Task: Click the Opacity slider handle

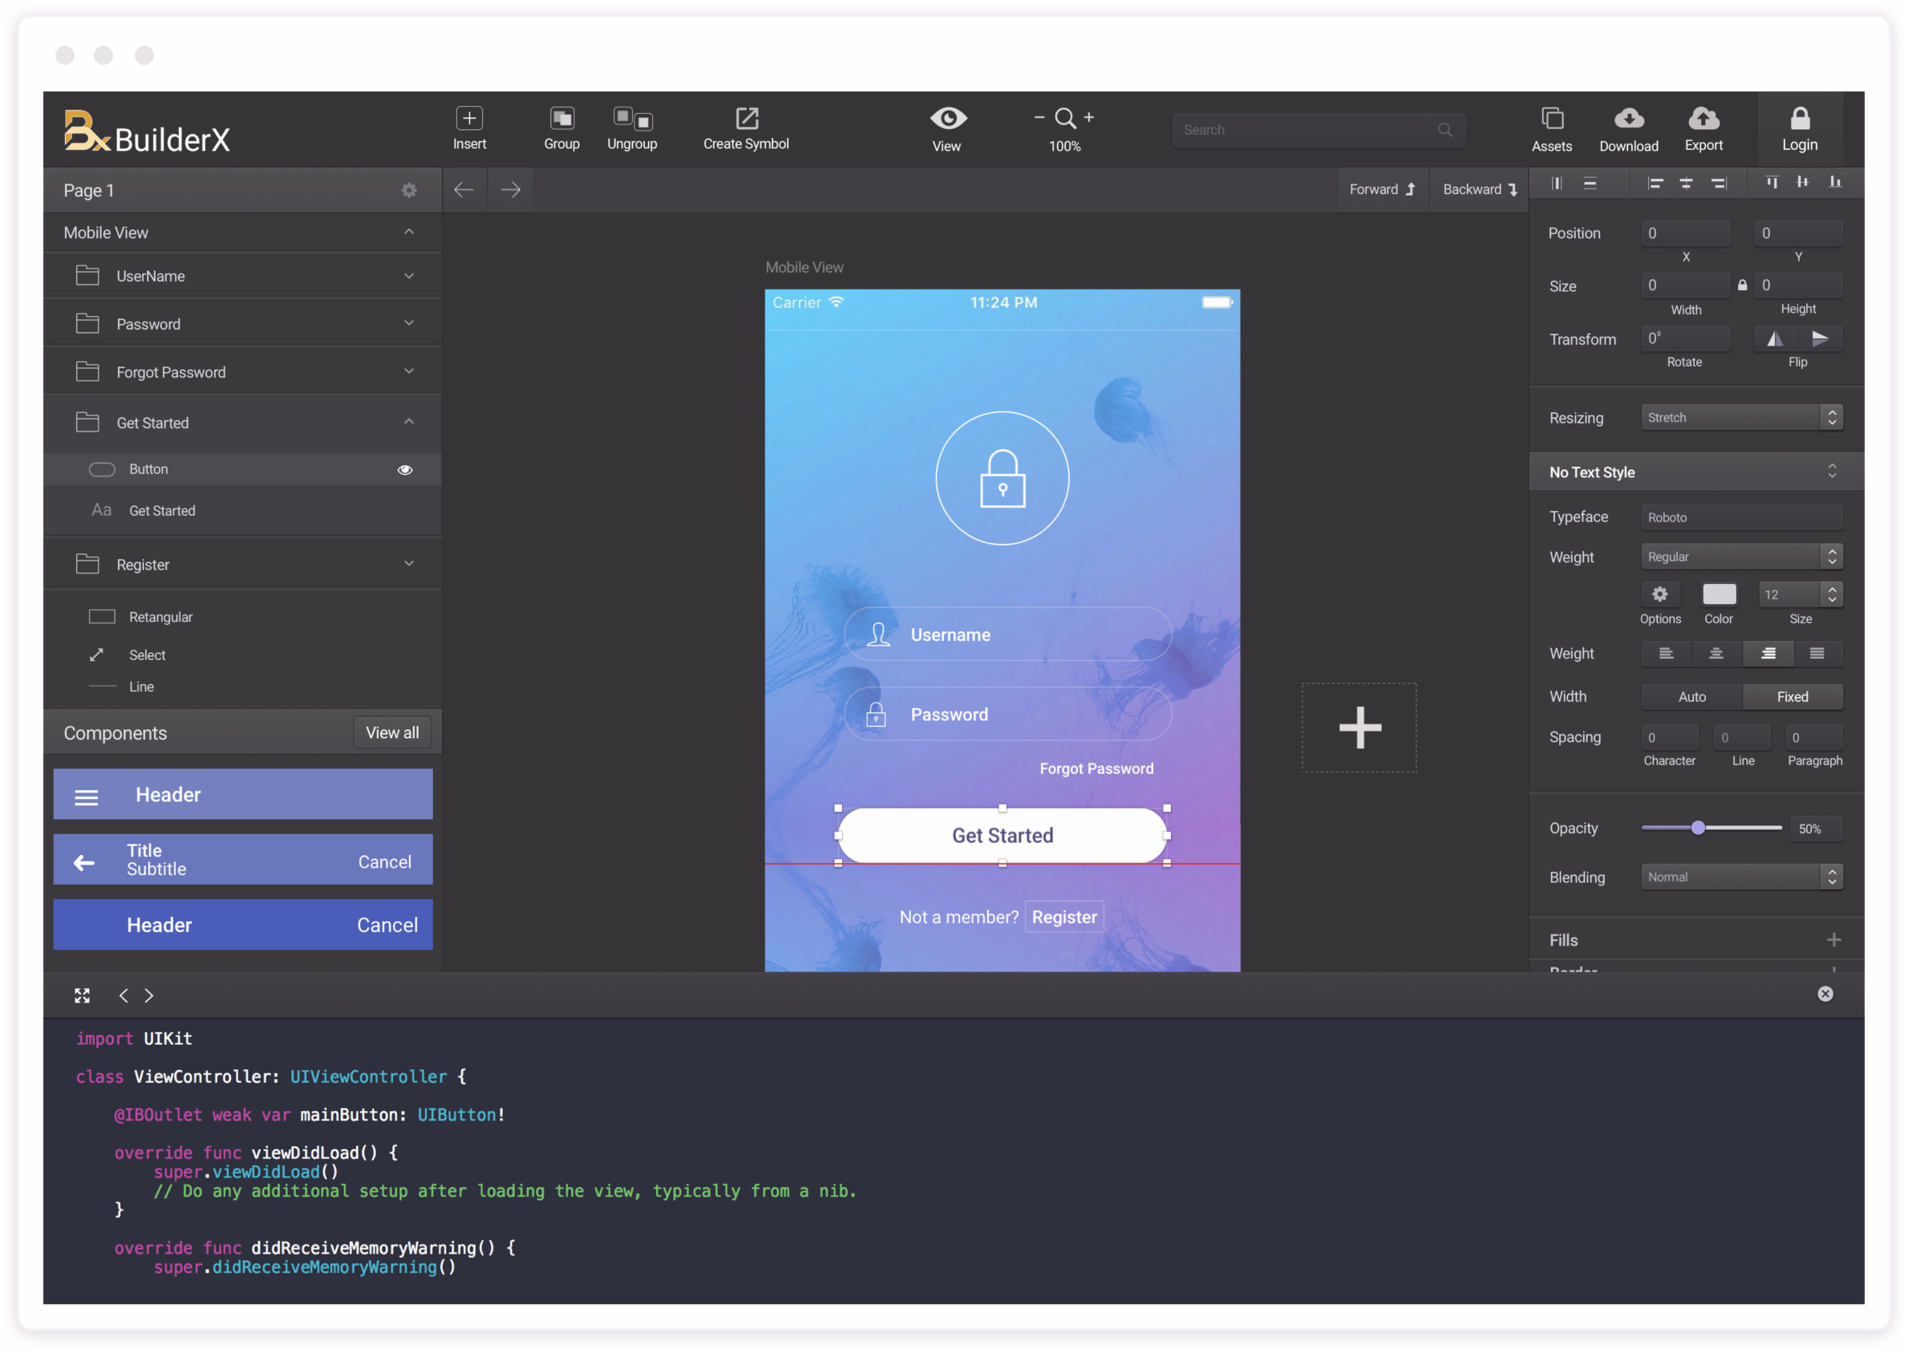Action: 1697,828
